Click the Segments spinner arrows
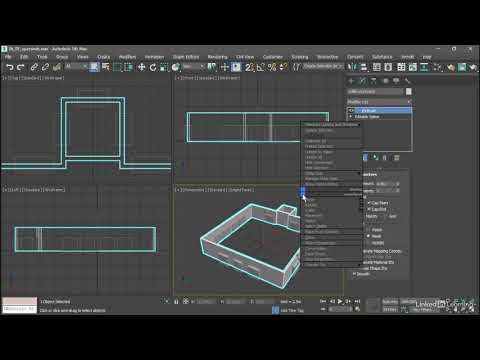Viewport: 480px width, 360px height. (398, 190)
